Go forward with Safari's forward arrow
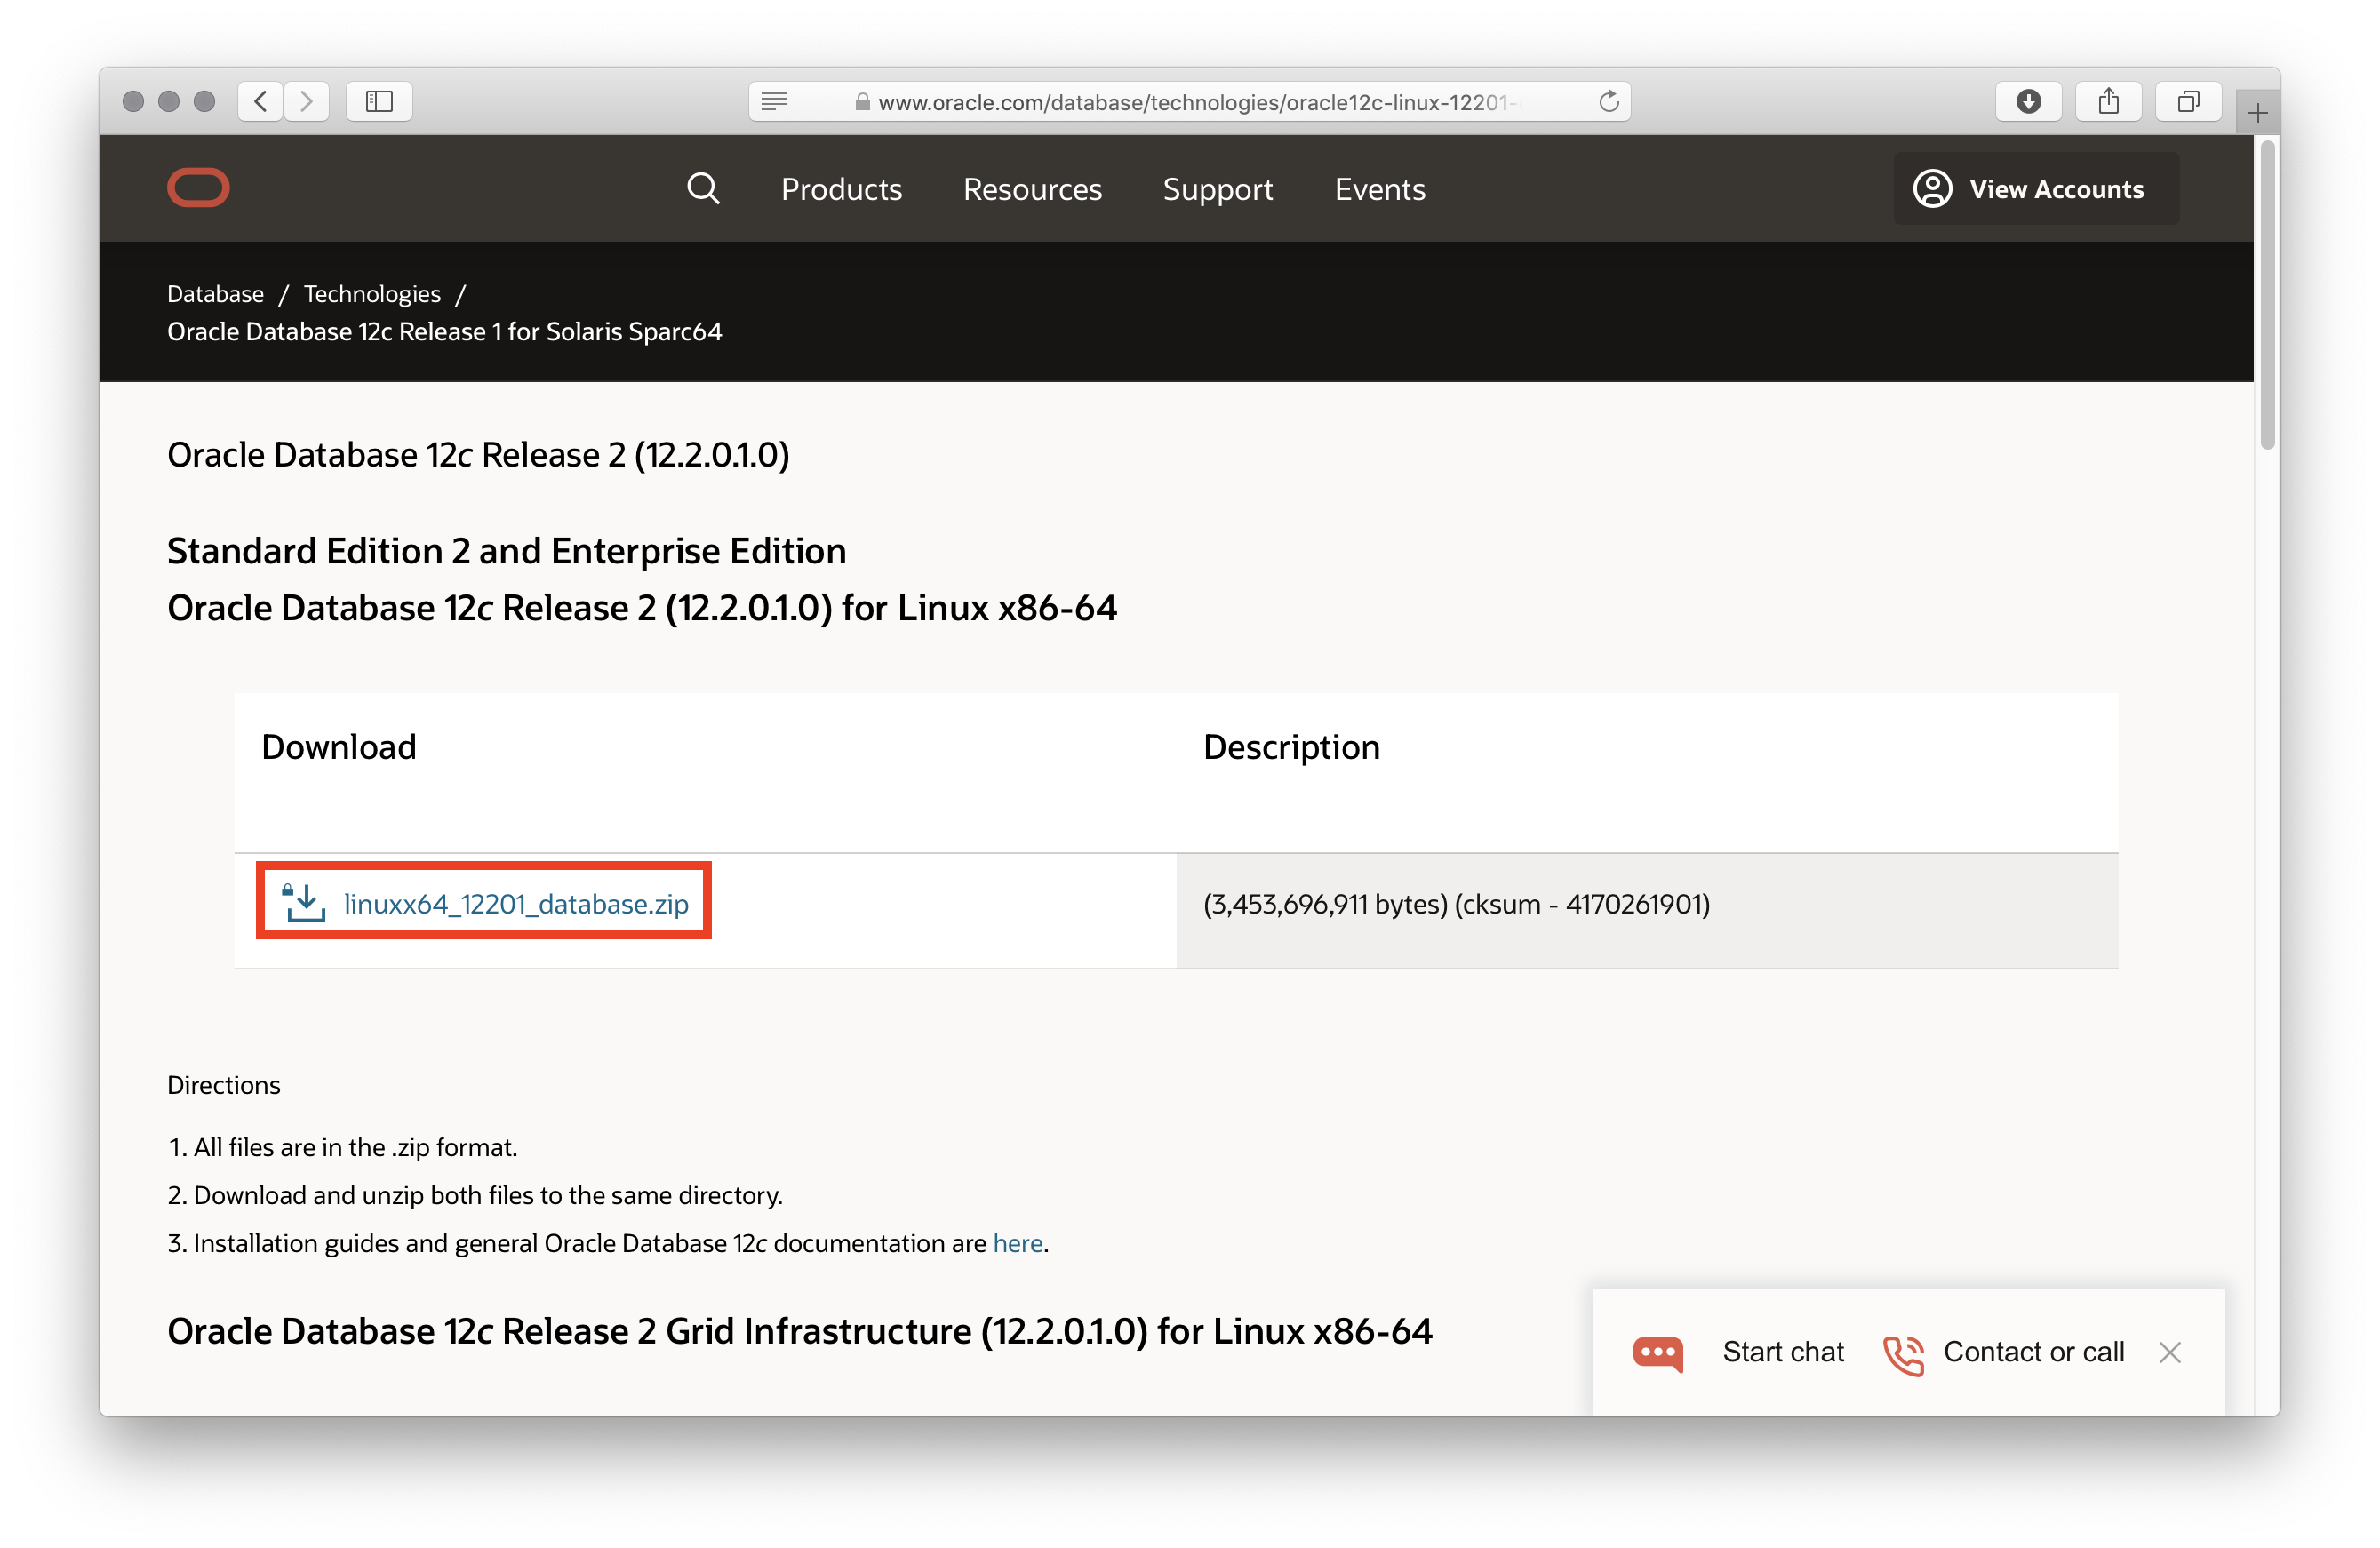2380x1548 pixels. [x=307, y=101]
